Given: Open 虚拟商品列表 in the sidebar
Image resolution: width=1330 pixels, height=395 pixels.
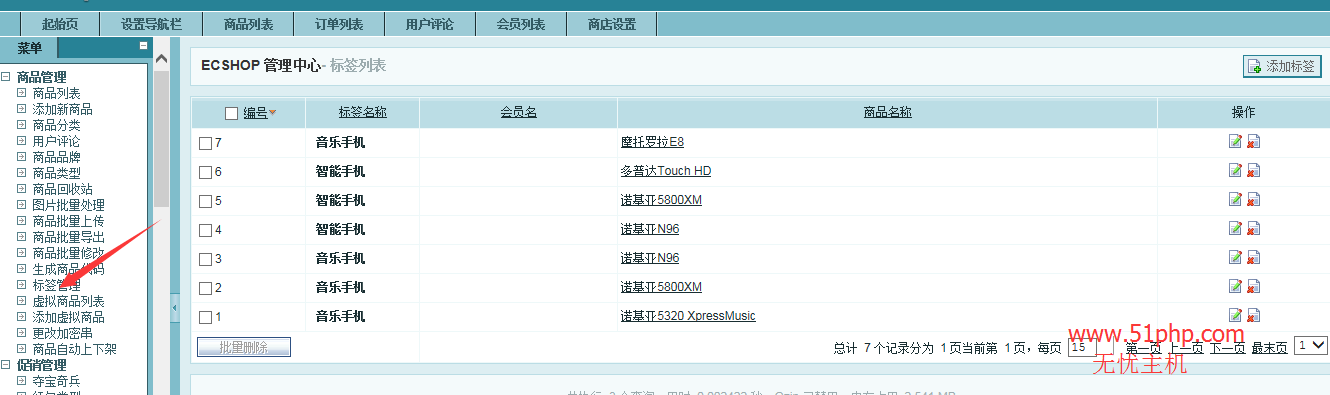Looking at the screenshot, I should click(x=68, y=301).
